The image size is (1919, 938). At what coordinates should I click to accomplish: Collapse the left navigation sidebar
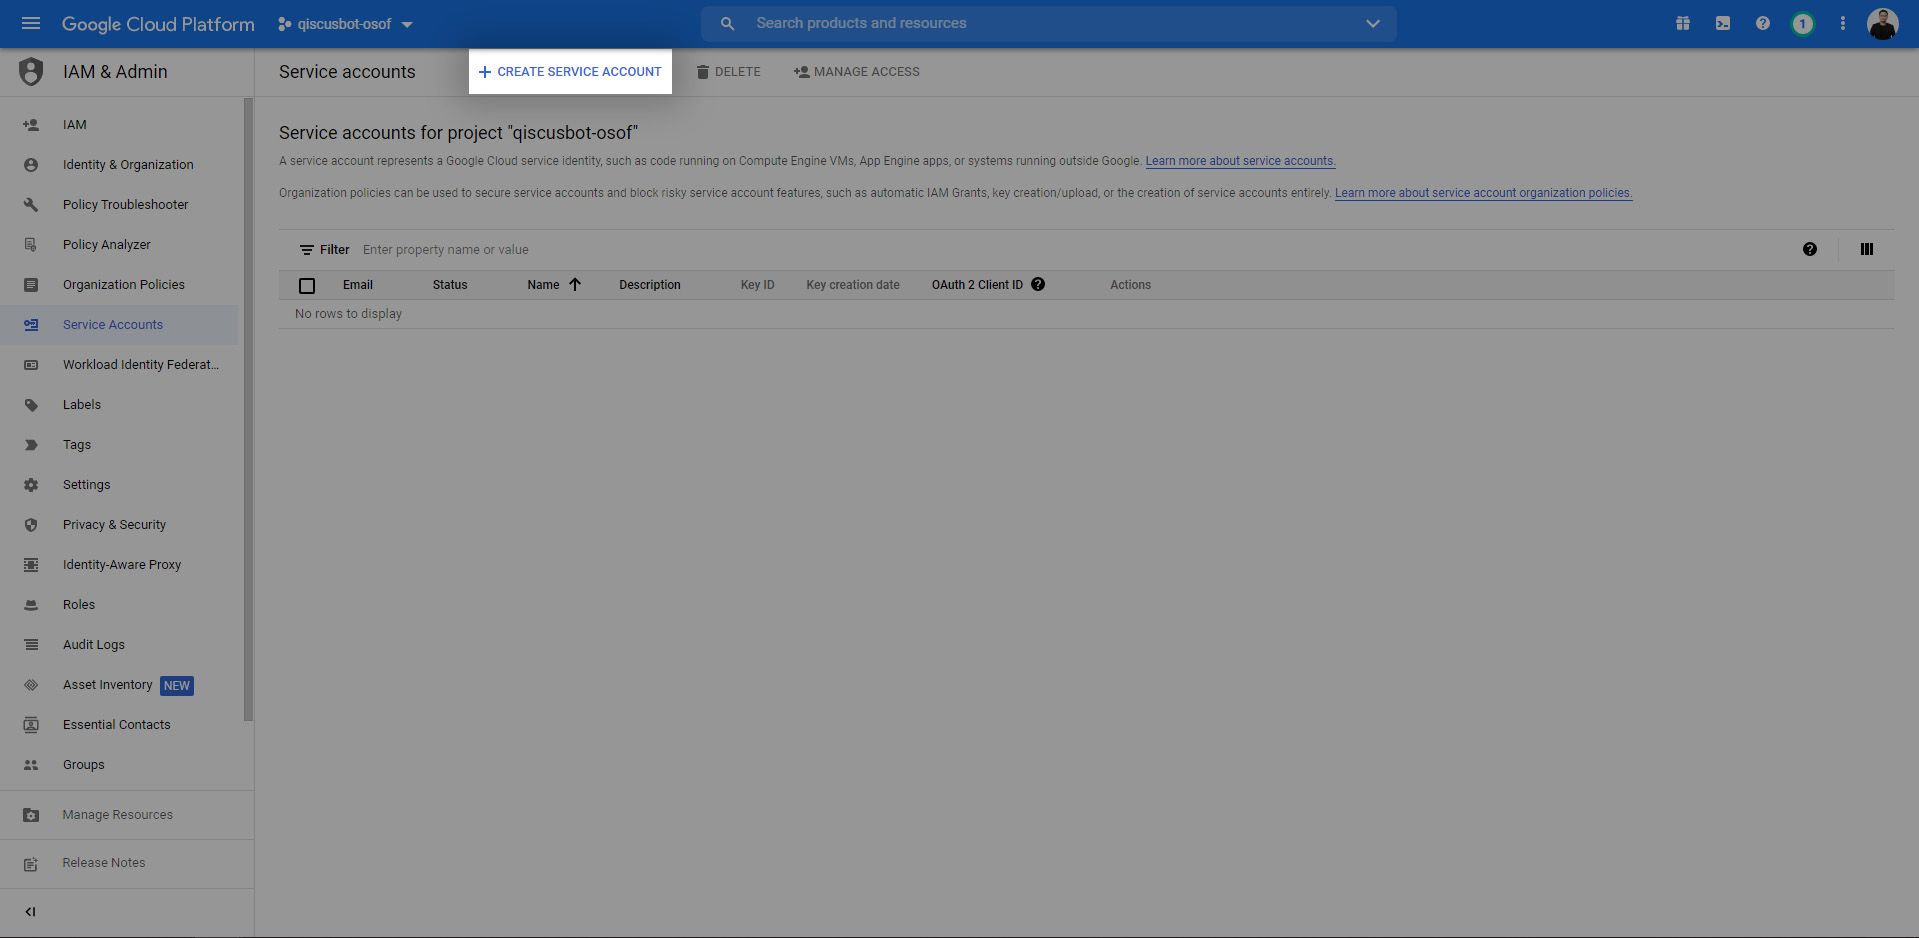pyautogui.click(x=30, y=911)
